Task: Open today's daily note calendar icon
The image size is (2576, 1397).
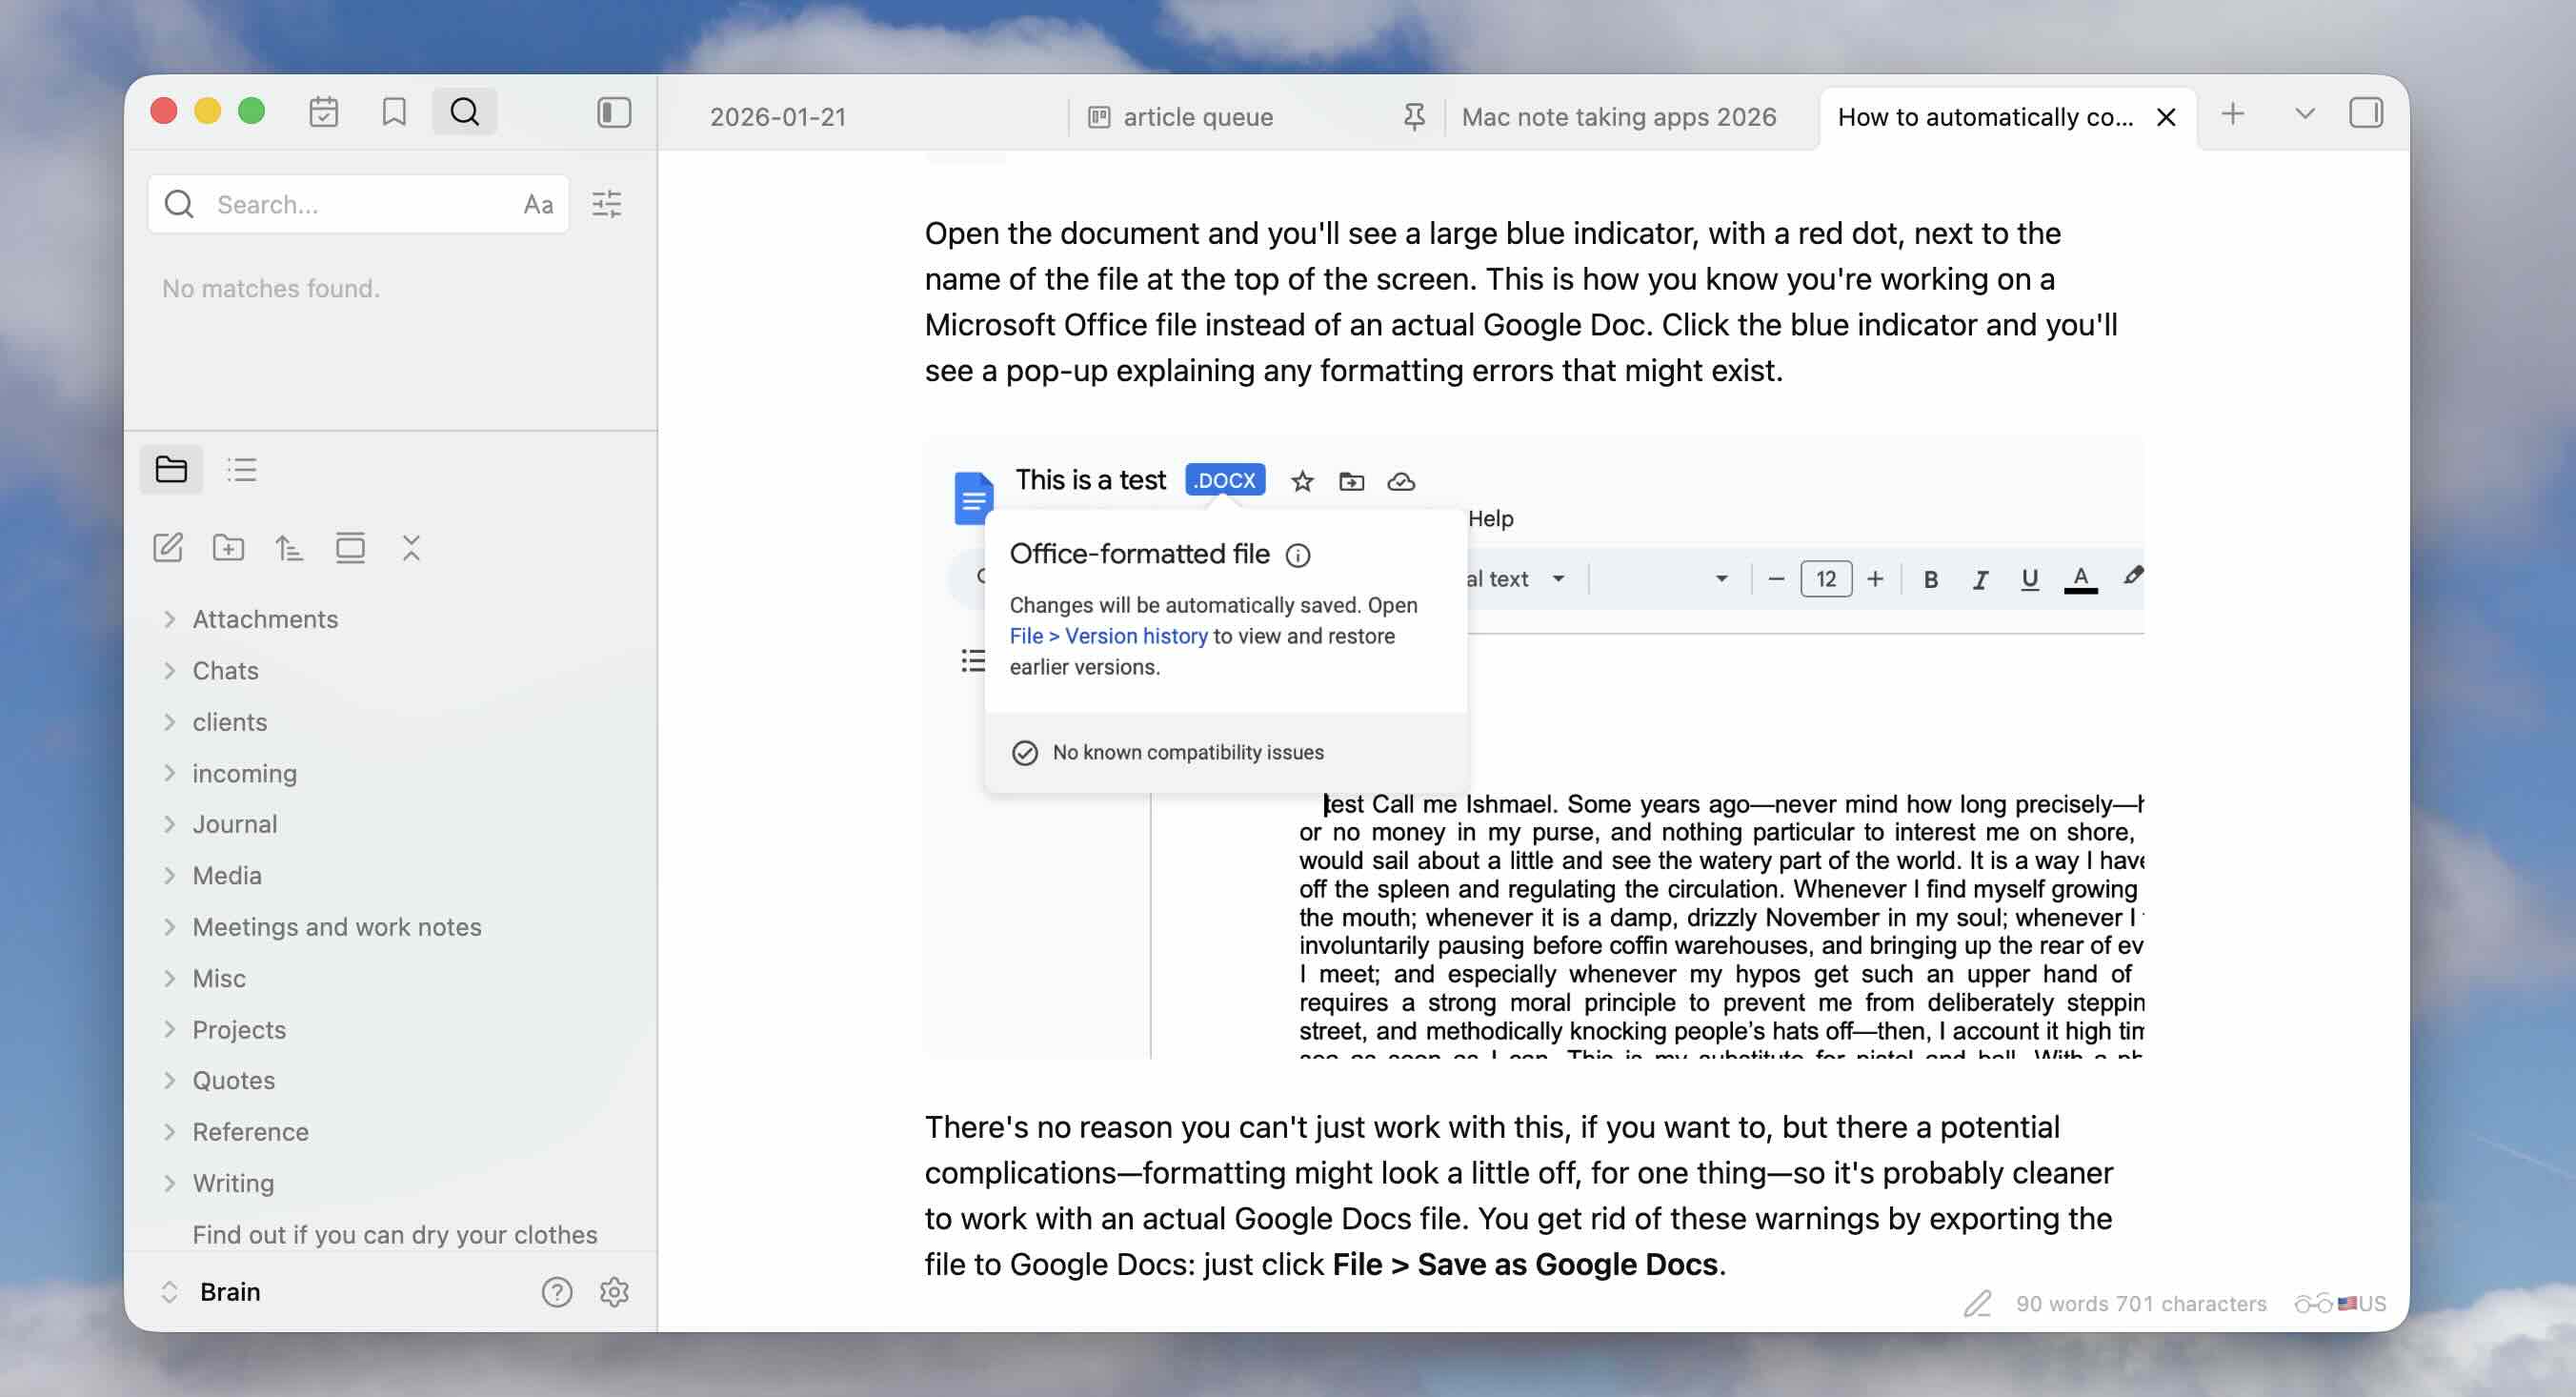Action: [323, 112]
